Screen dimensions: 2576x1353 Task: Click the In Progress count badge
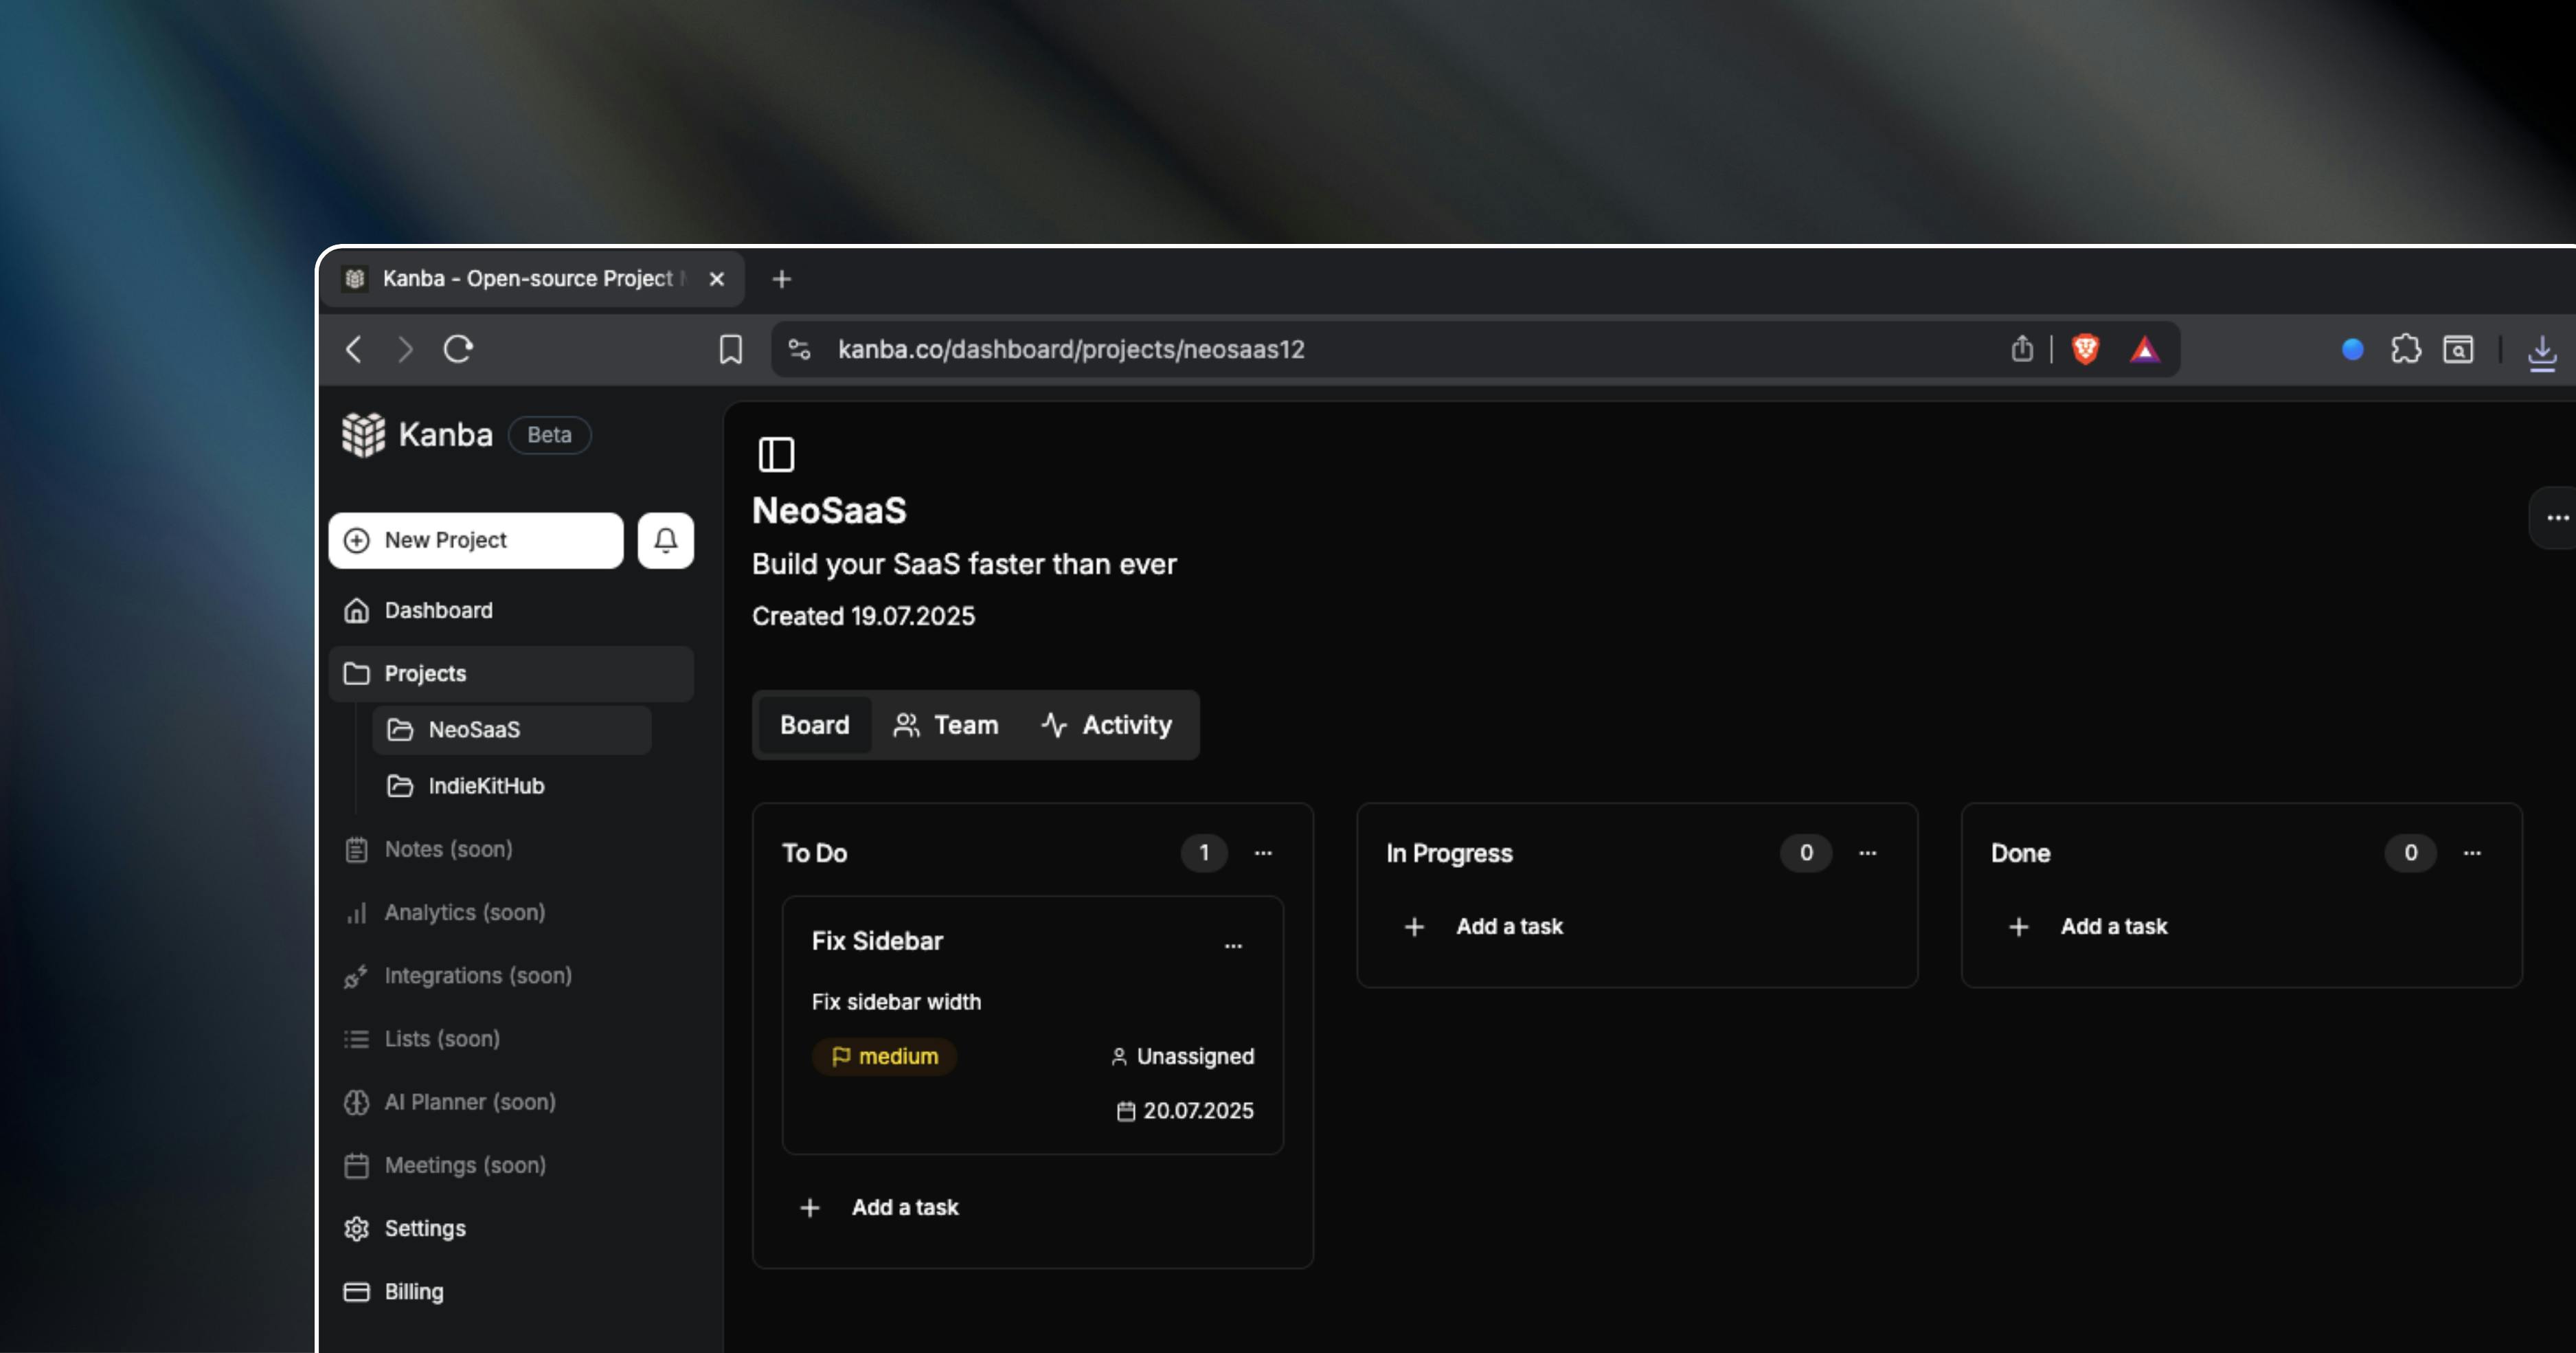click(1806, 853)
